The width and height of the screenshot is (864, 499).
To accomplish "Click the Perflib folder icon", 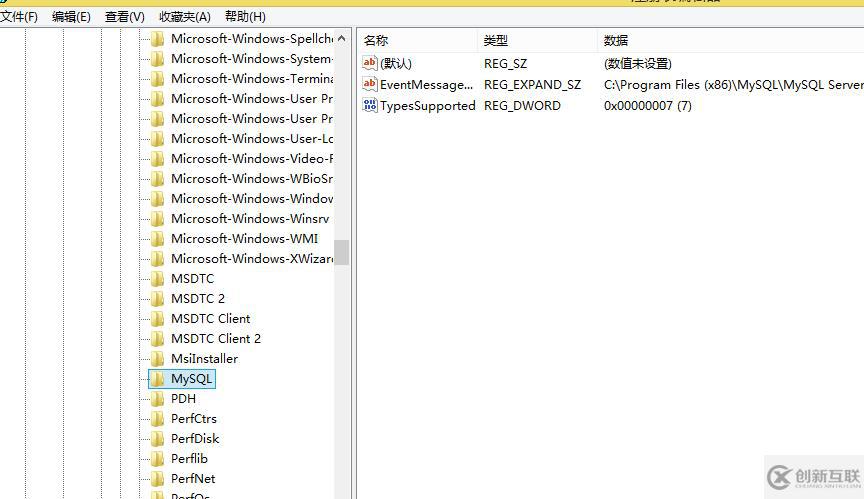I will 158,458.
